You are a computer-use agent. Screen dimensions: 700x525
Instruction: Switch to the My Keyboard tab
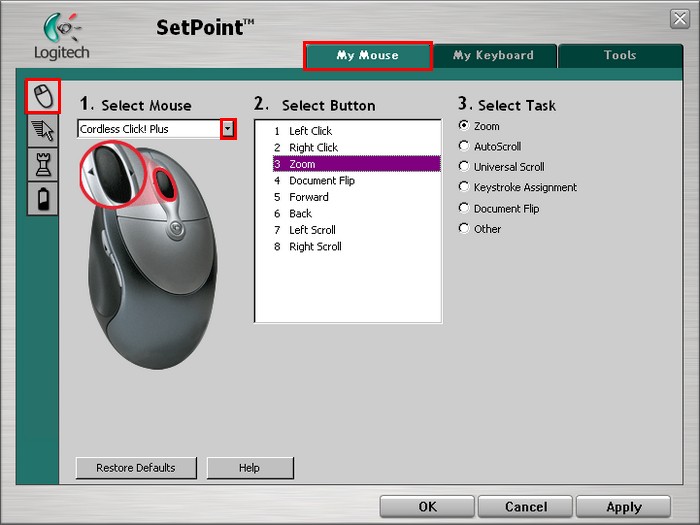[x=494, y=55]
